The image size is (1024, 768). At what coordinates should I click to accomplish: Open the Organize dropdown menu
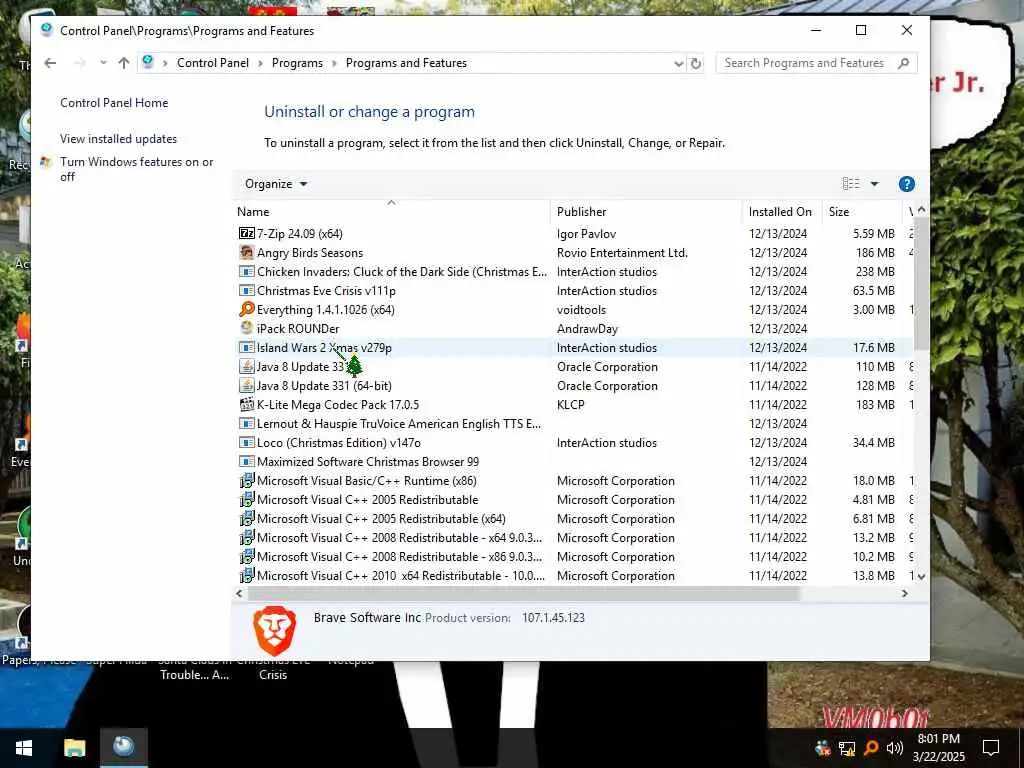pos(276,184)
